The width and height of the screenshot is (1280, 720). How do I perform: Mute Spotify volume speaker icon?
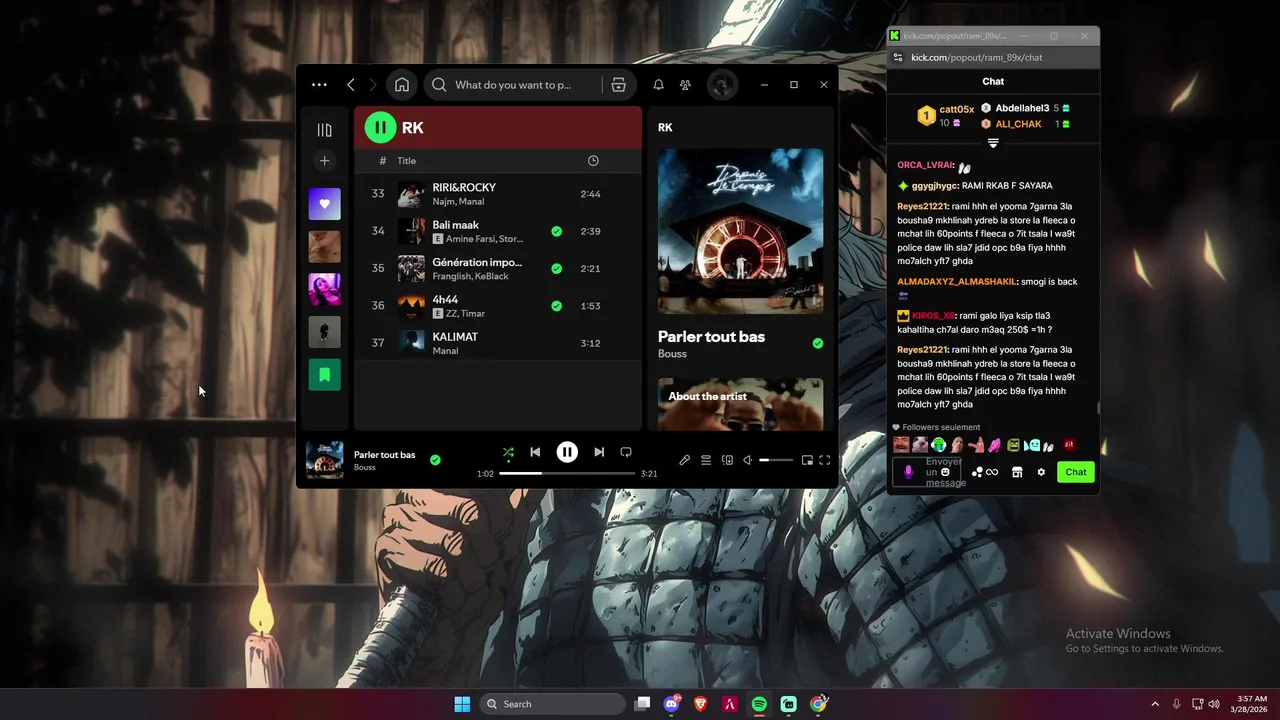click(748, 460)
